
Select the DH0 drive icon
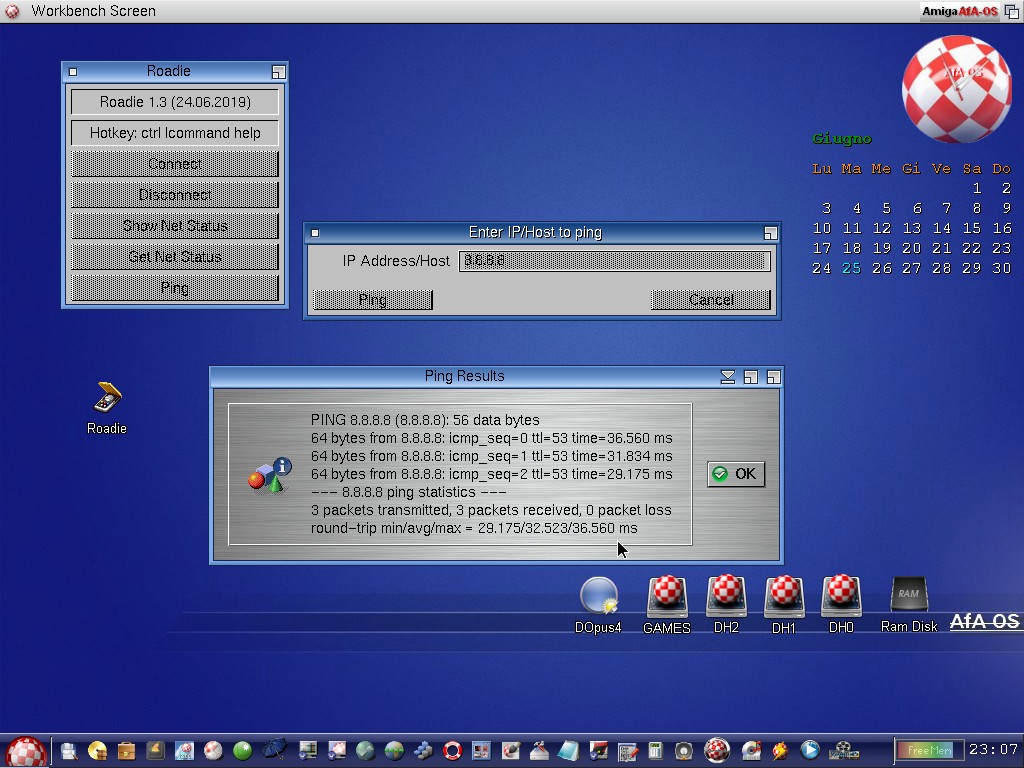point(841,596)
